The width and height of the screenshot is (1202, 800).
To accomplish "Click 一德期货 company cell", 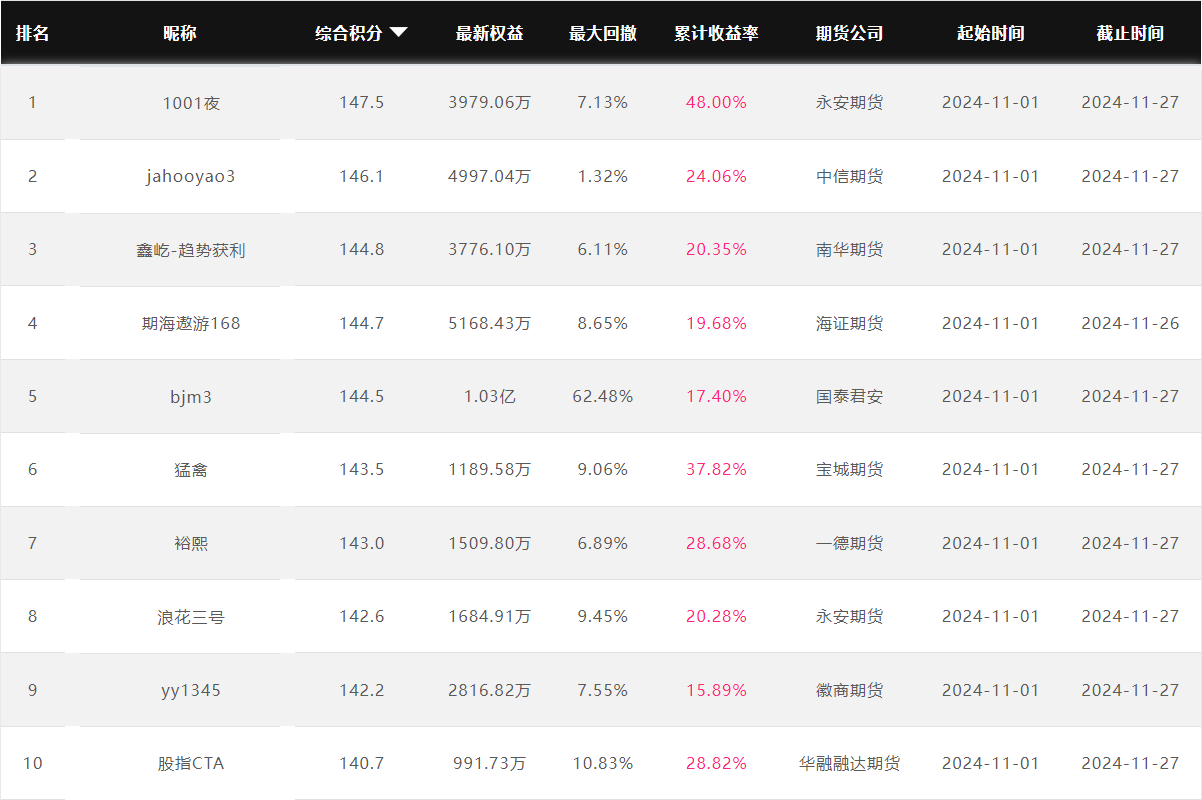I will 850,543.
